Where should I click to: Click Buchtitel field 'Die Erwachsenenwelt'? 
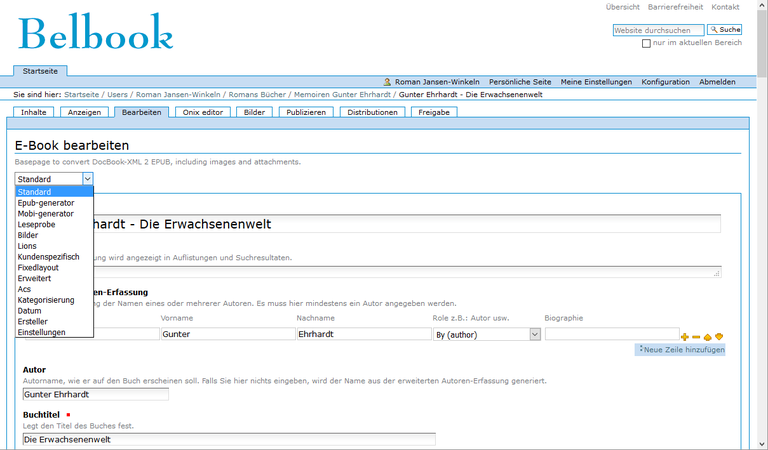pos(229,439)
